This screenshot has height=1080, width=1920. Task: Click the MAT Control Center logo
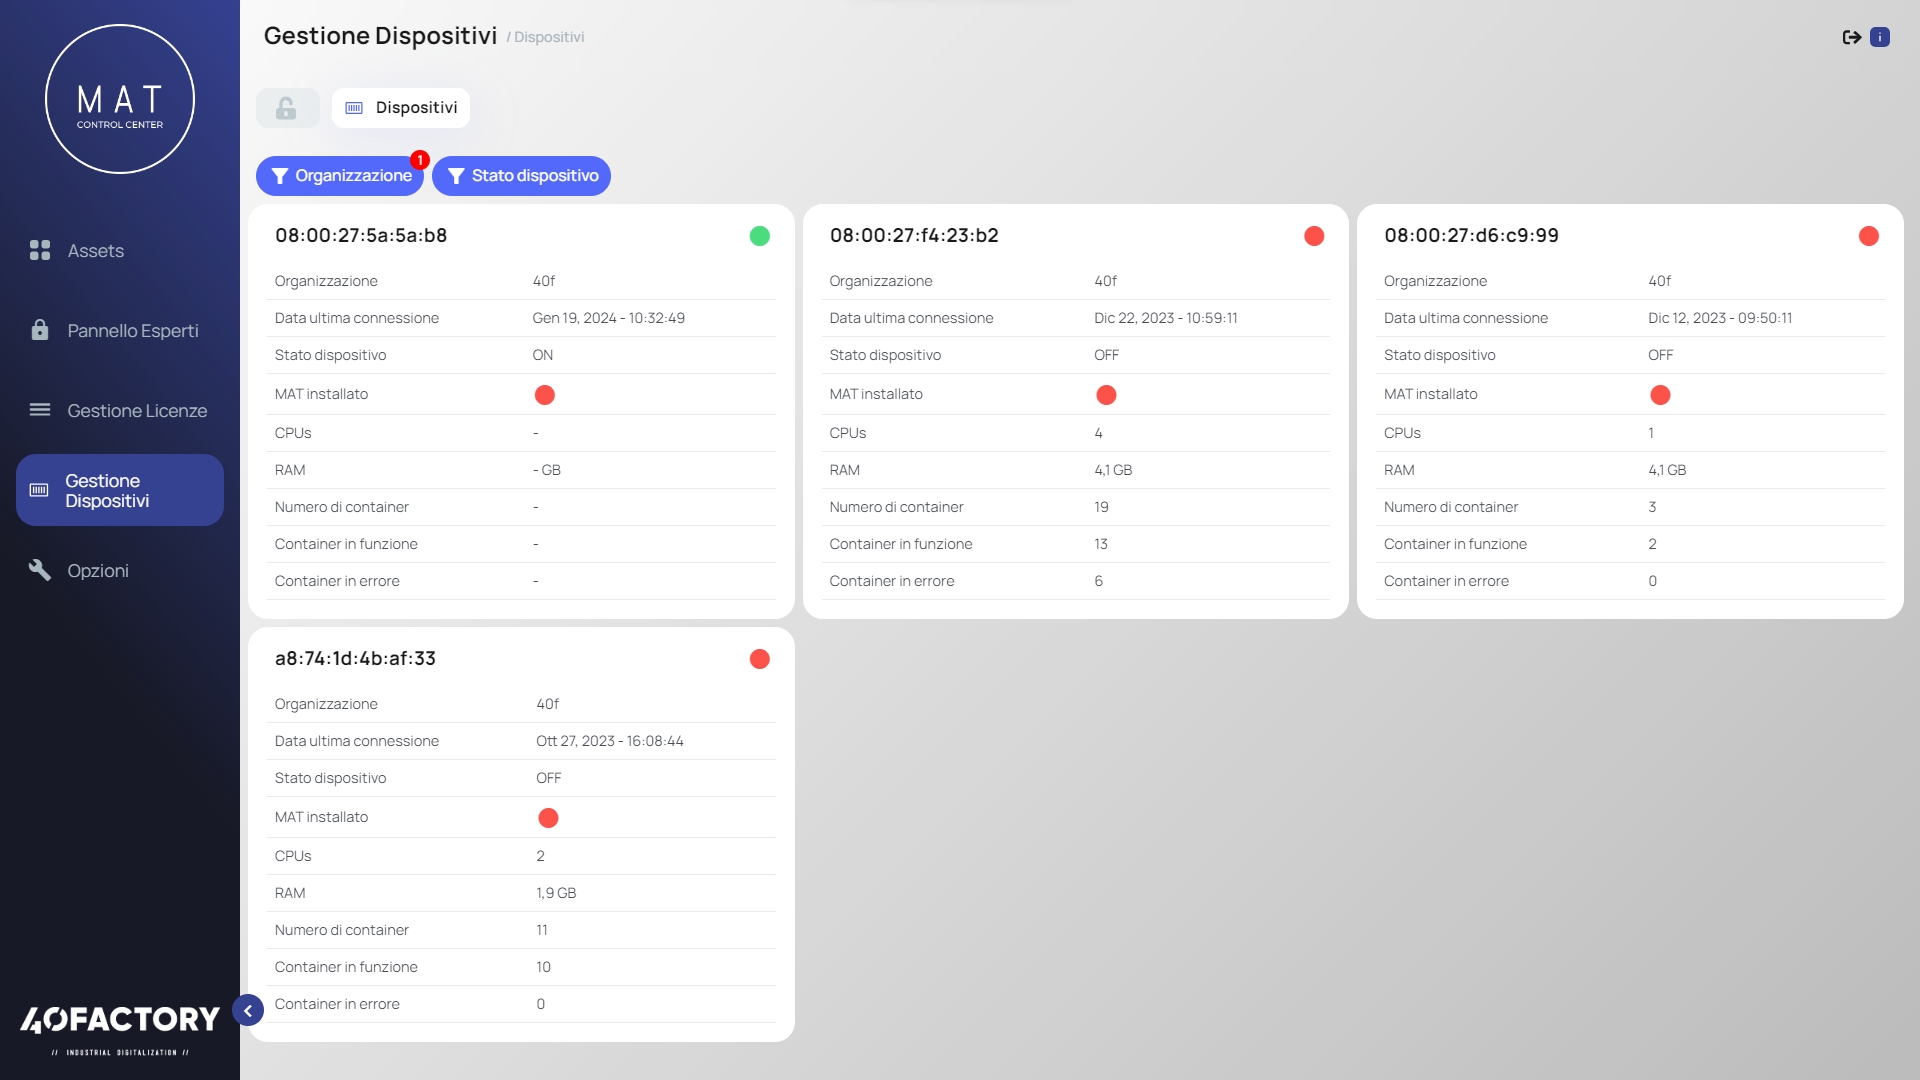pos(120,99)
